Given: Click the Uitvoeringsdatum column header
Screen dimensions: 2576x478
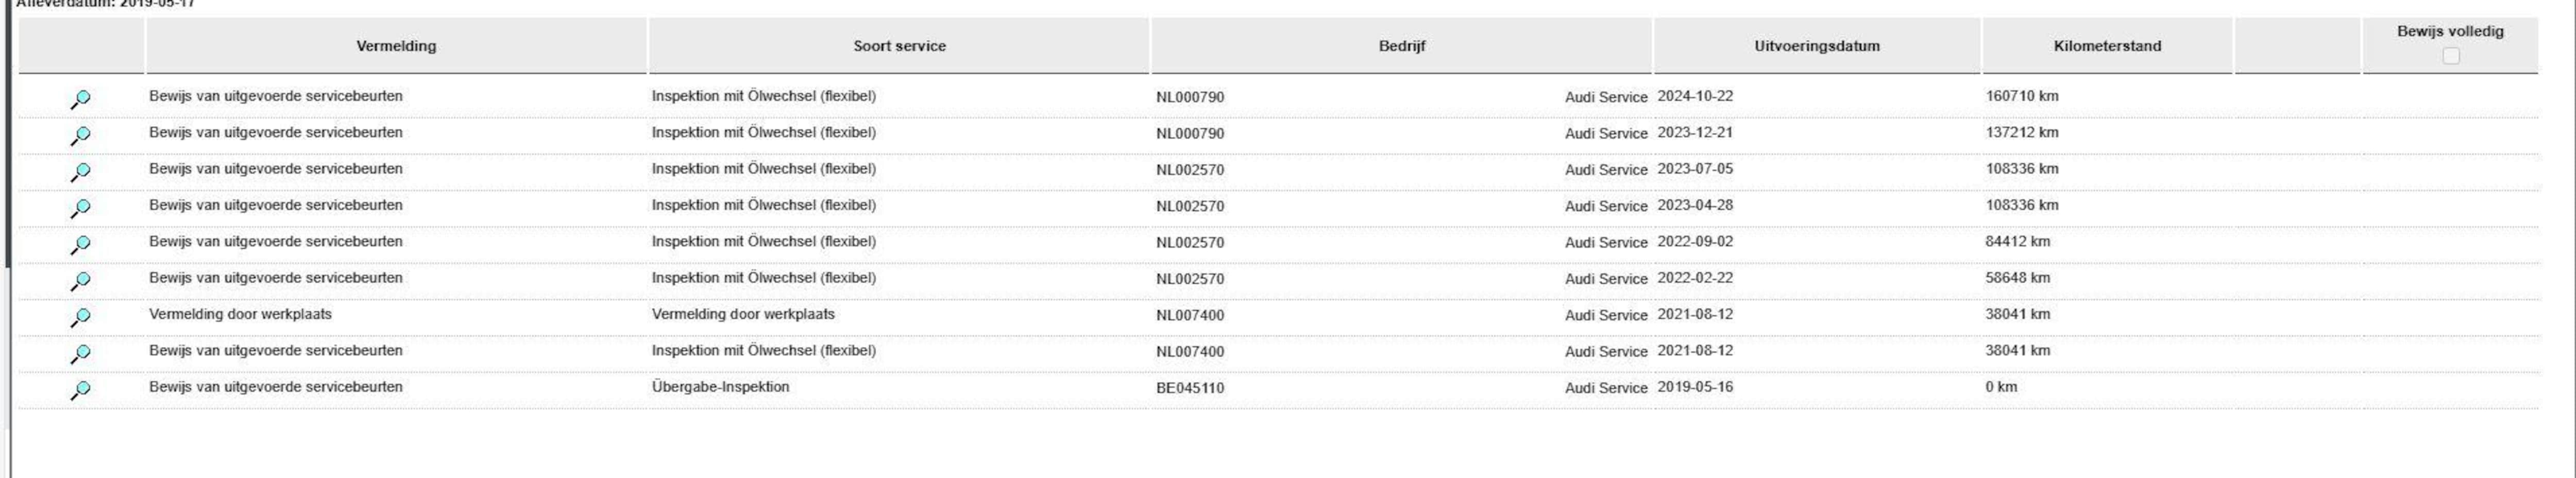Looking at the screenshot, I should click(x=1816, y=46).
